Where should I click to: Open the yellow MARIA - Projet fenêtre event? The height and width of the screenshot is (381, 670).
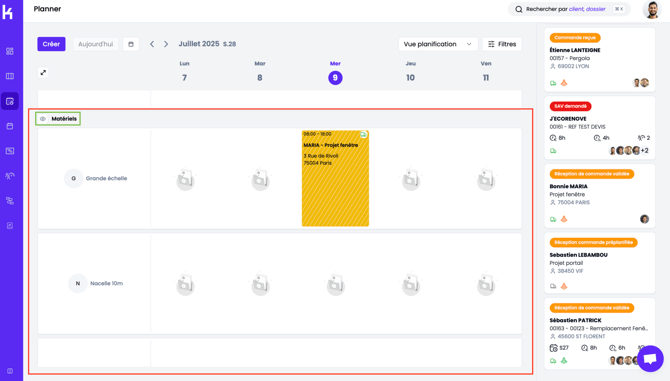click(x=335, y=179)
